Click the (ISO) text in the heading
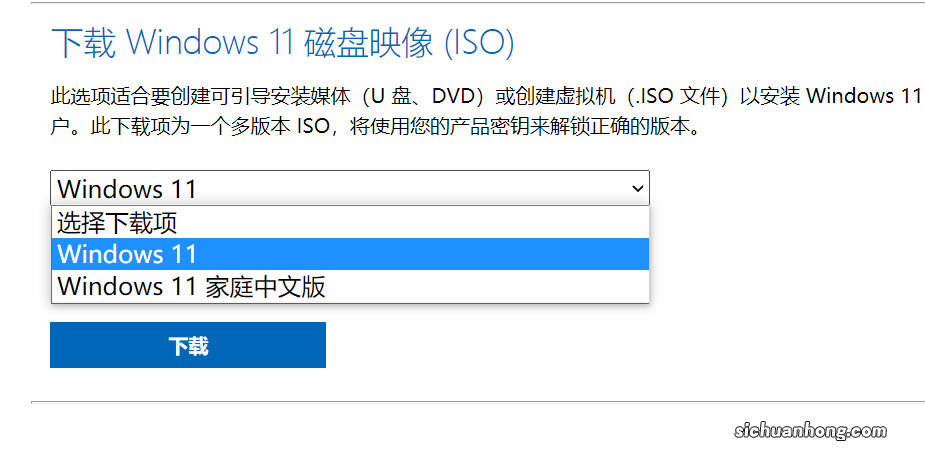The height and width of the screenshot is (451, 925). point(478,43)
